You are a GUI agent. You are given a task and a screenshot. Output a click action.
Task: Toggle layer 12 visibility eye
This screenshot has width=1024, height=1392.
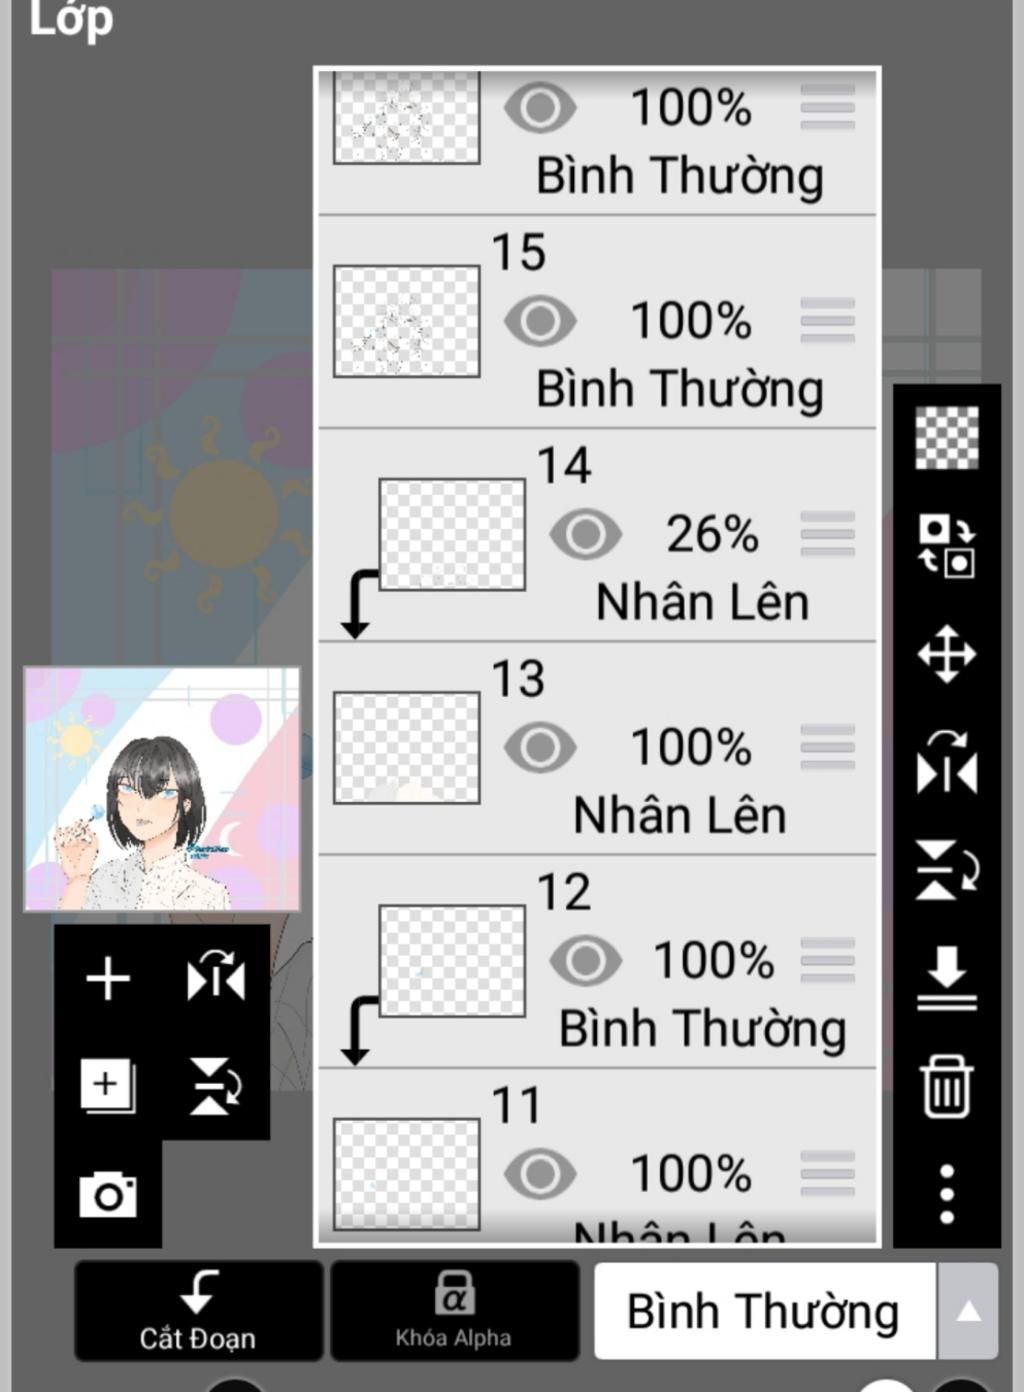point(585,961)
